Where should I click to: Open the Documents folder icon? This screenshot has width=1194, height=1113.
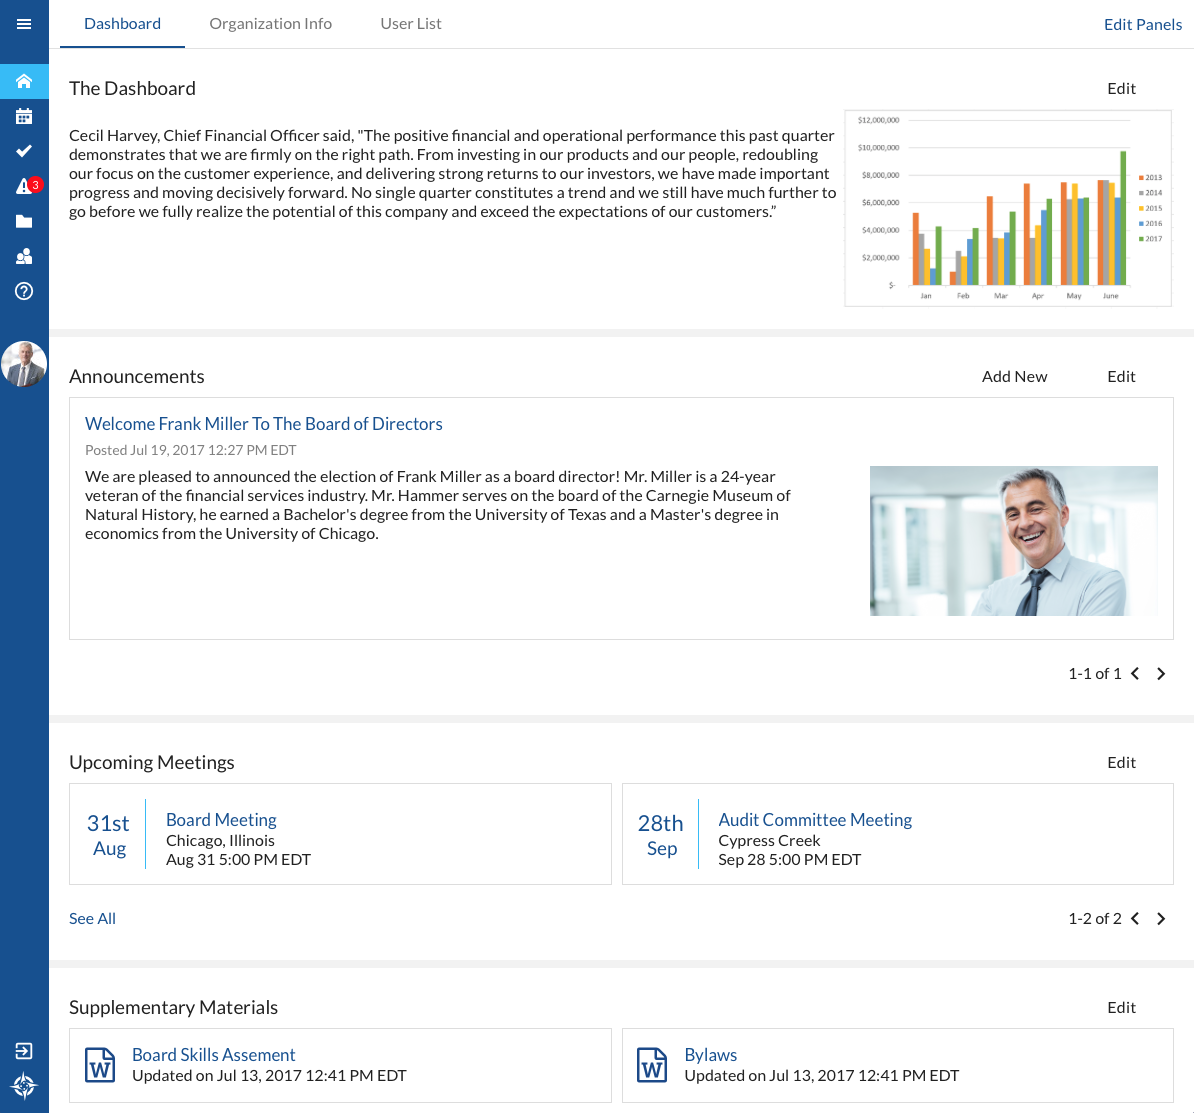click(24, 221)
